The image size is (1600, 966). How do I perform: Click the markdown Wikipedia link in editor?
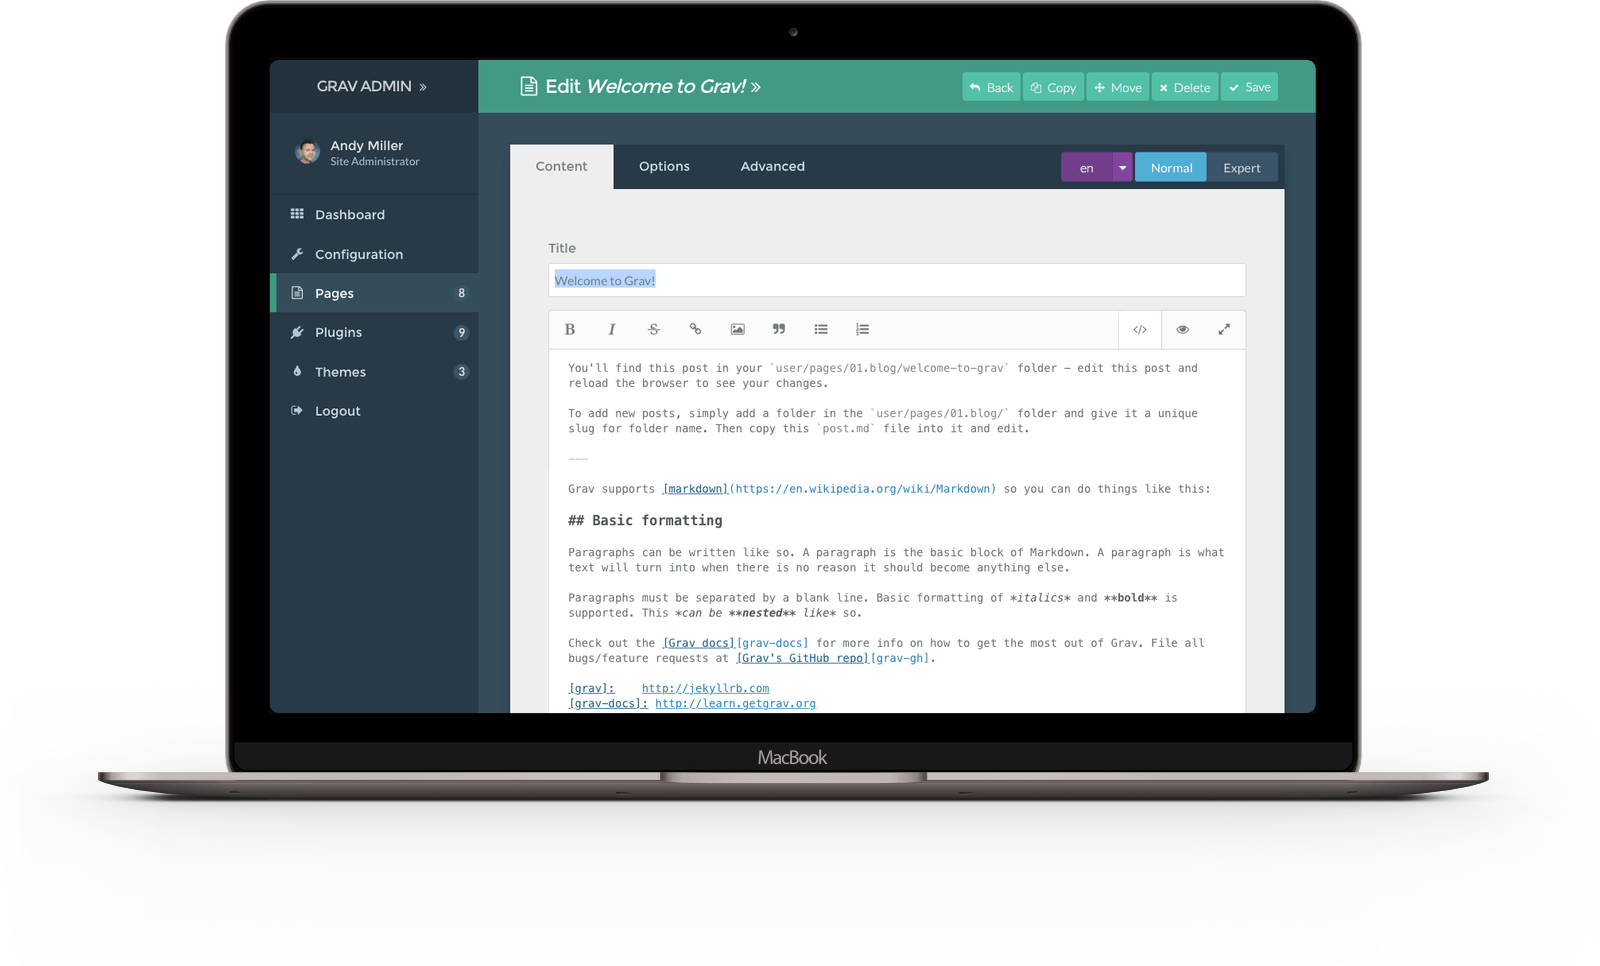[829, 489]
